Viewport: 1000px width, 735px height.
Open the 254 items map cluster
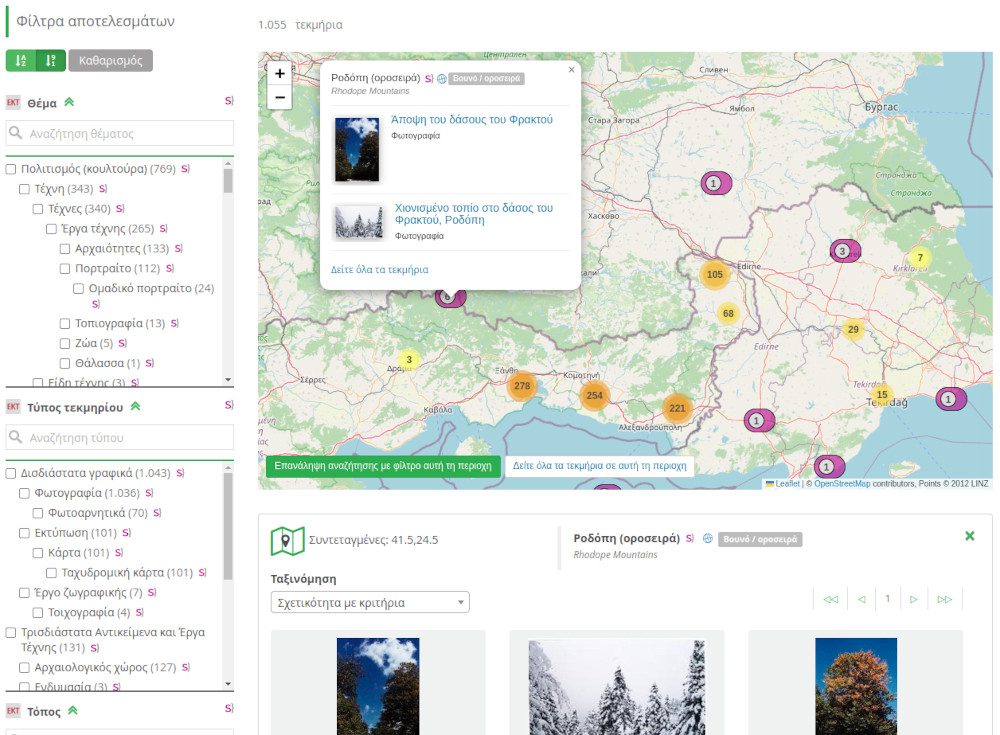click(x=595, y=396)
